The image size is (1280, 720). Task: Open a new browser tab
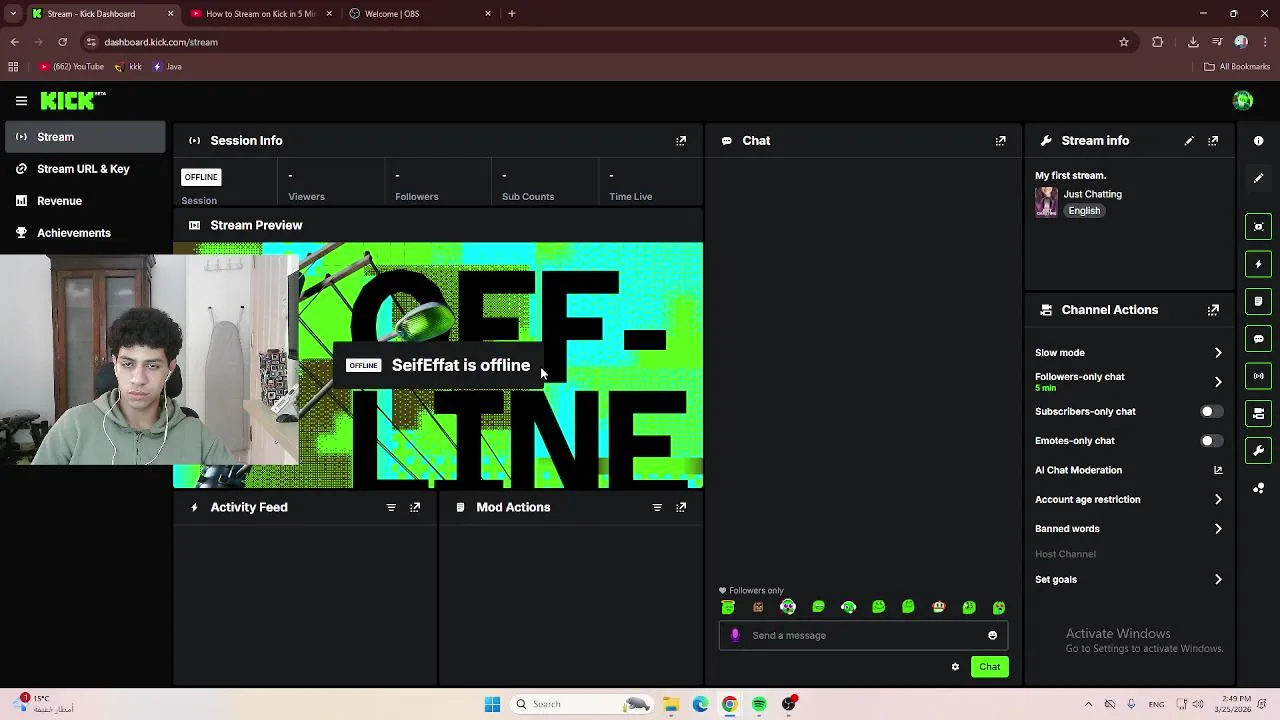click(x=512, y=14)
